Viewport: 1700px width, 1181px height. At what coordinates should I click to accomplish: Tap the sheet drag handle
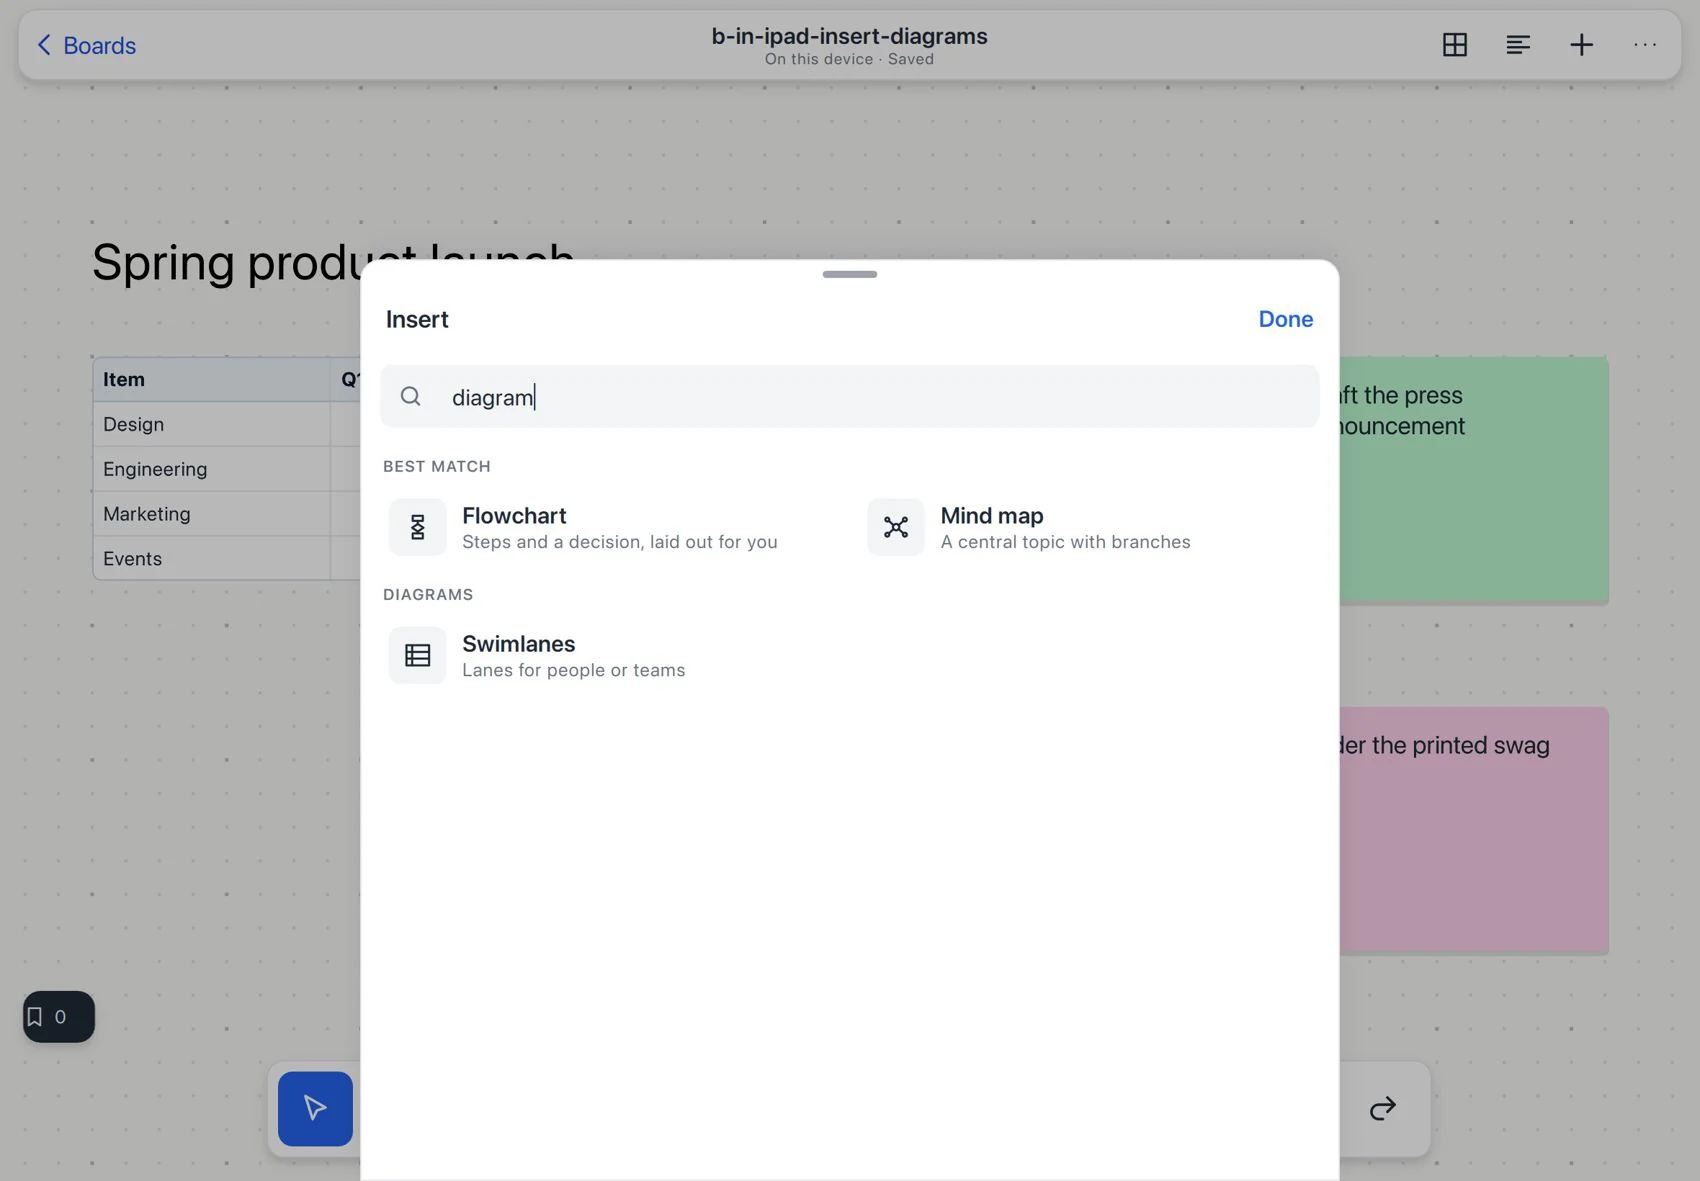pyautogui.click(x=849, y=274)
